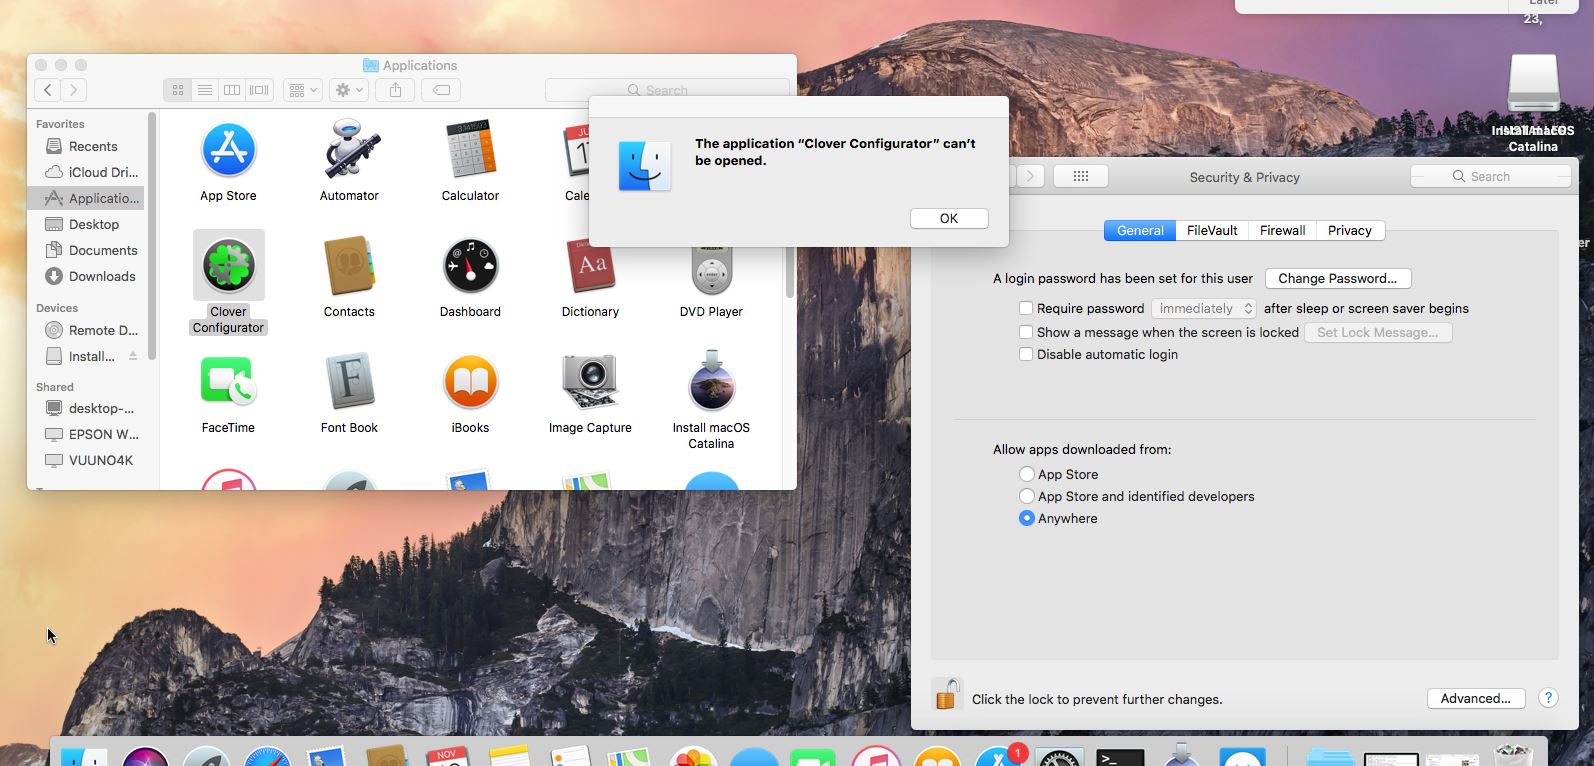Go back in the Finder window
This screenshot has height=766, width=1594.
(48, 90)
